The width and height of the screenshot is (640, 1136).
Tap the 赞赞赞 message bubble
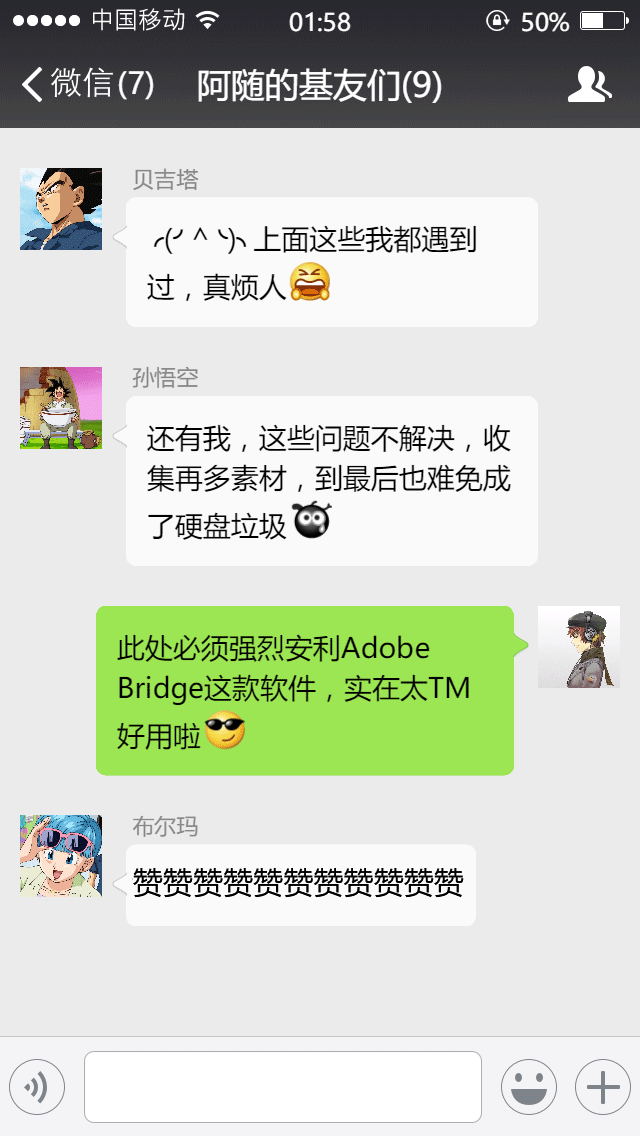click(x=301, y=885)
